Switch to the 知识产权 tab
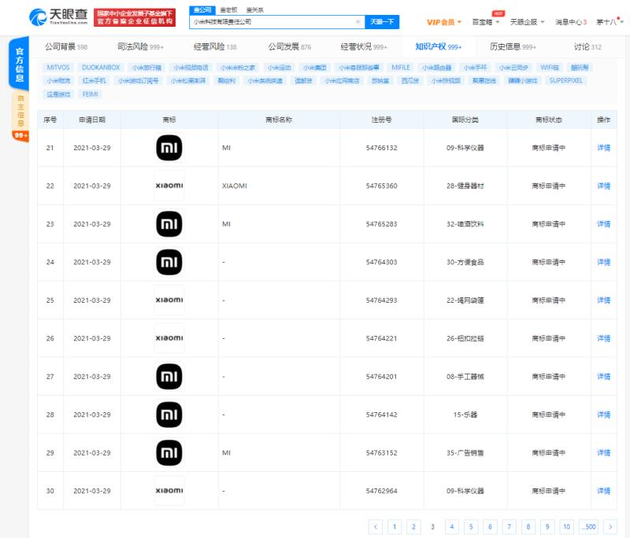The height and width of the screenshot is (538, 630). point(438,47)
